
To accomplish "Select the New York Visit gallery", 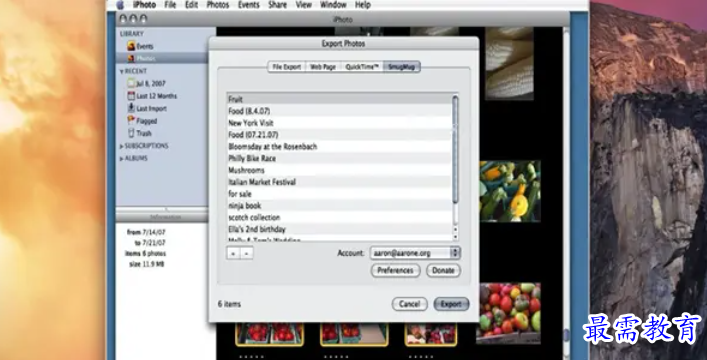I will [339, 123].
